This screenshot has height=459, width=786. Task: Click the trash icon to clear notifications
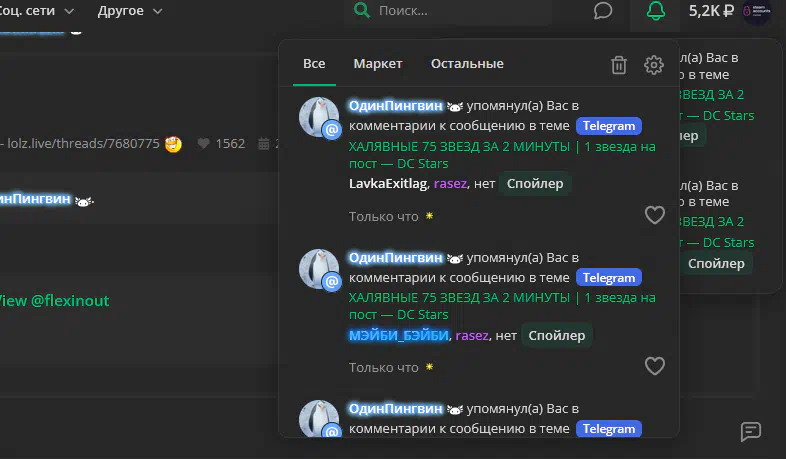(619, 65)
